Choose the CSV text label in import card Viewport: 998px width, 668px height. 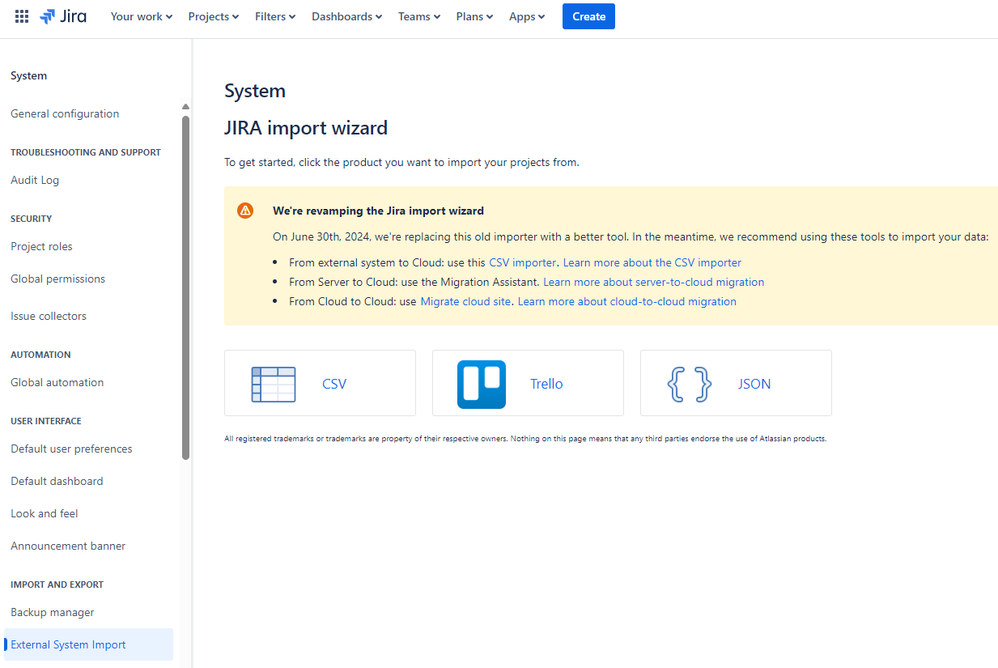pos(334,384)
